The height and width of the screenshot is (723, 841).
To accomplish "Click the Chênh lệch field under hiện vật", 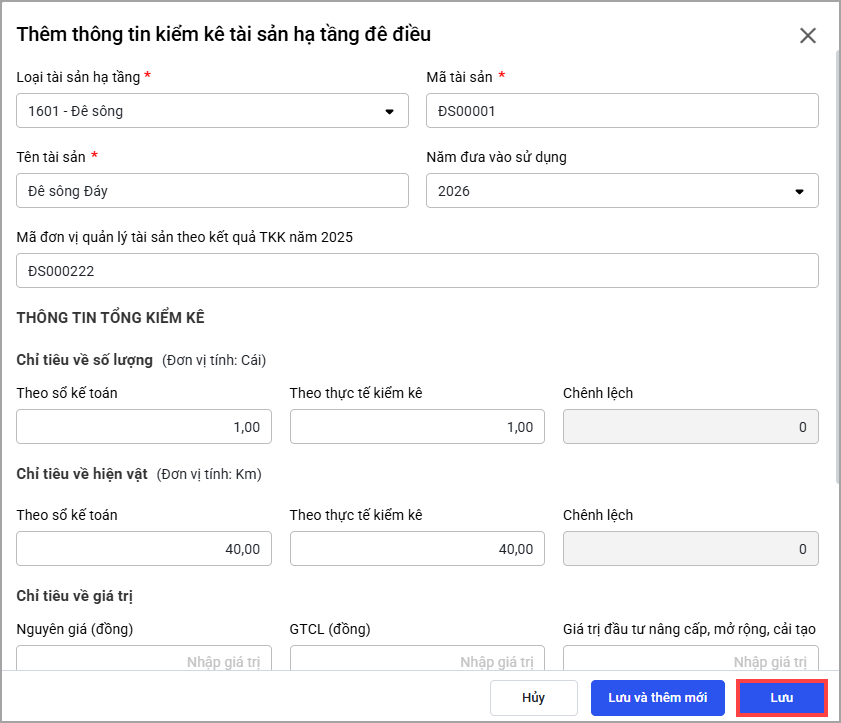I will (690, 549).
